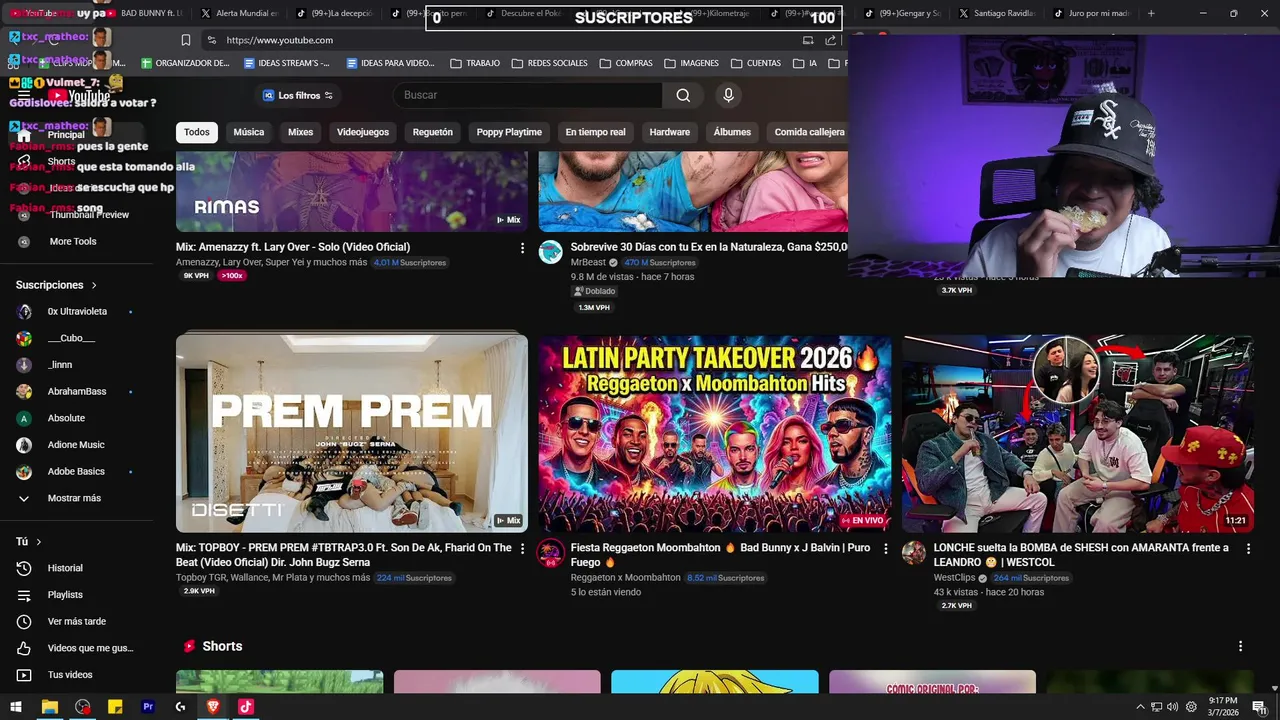
Task: Open TikTok app from the taskbar
Action: pyautogui.click(x=246, y=707)
